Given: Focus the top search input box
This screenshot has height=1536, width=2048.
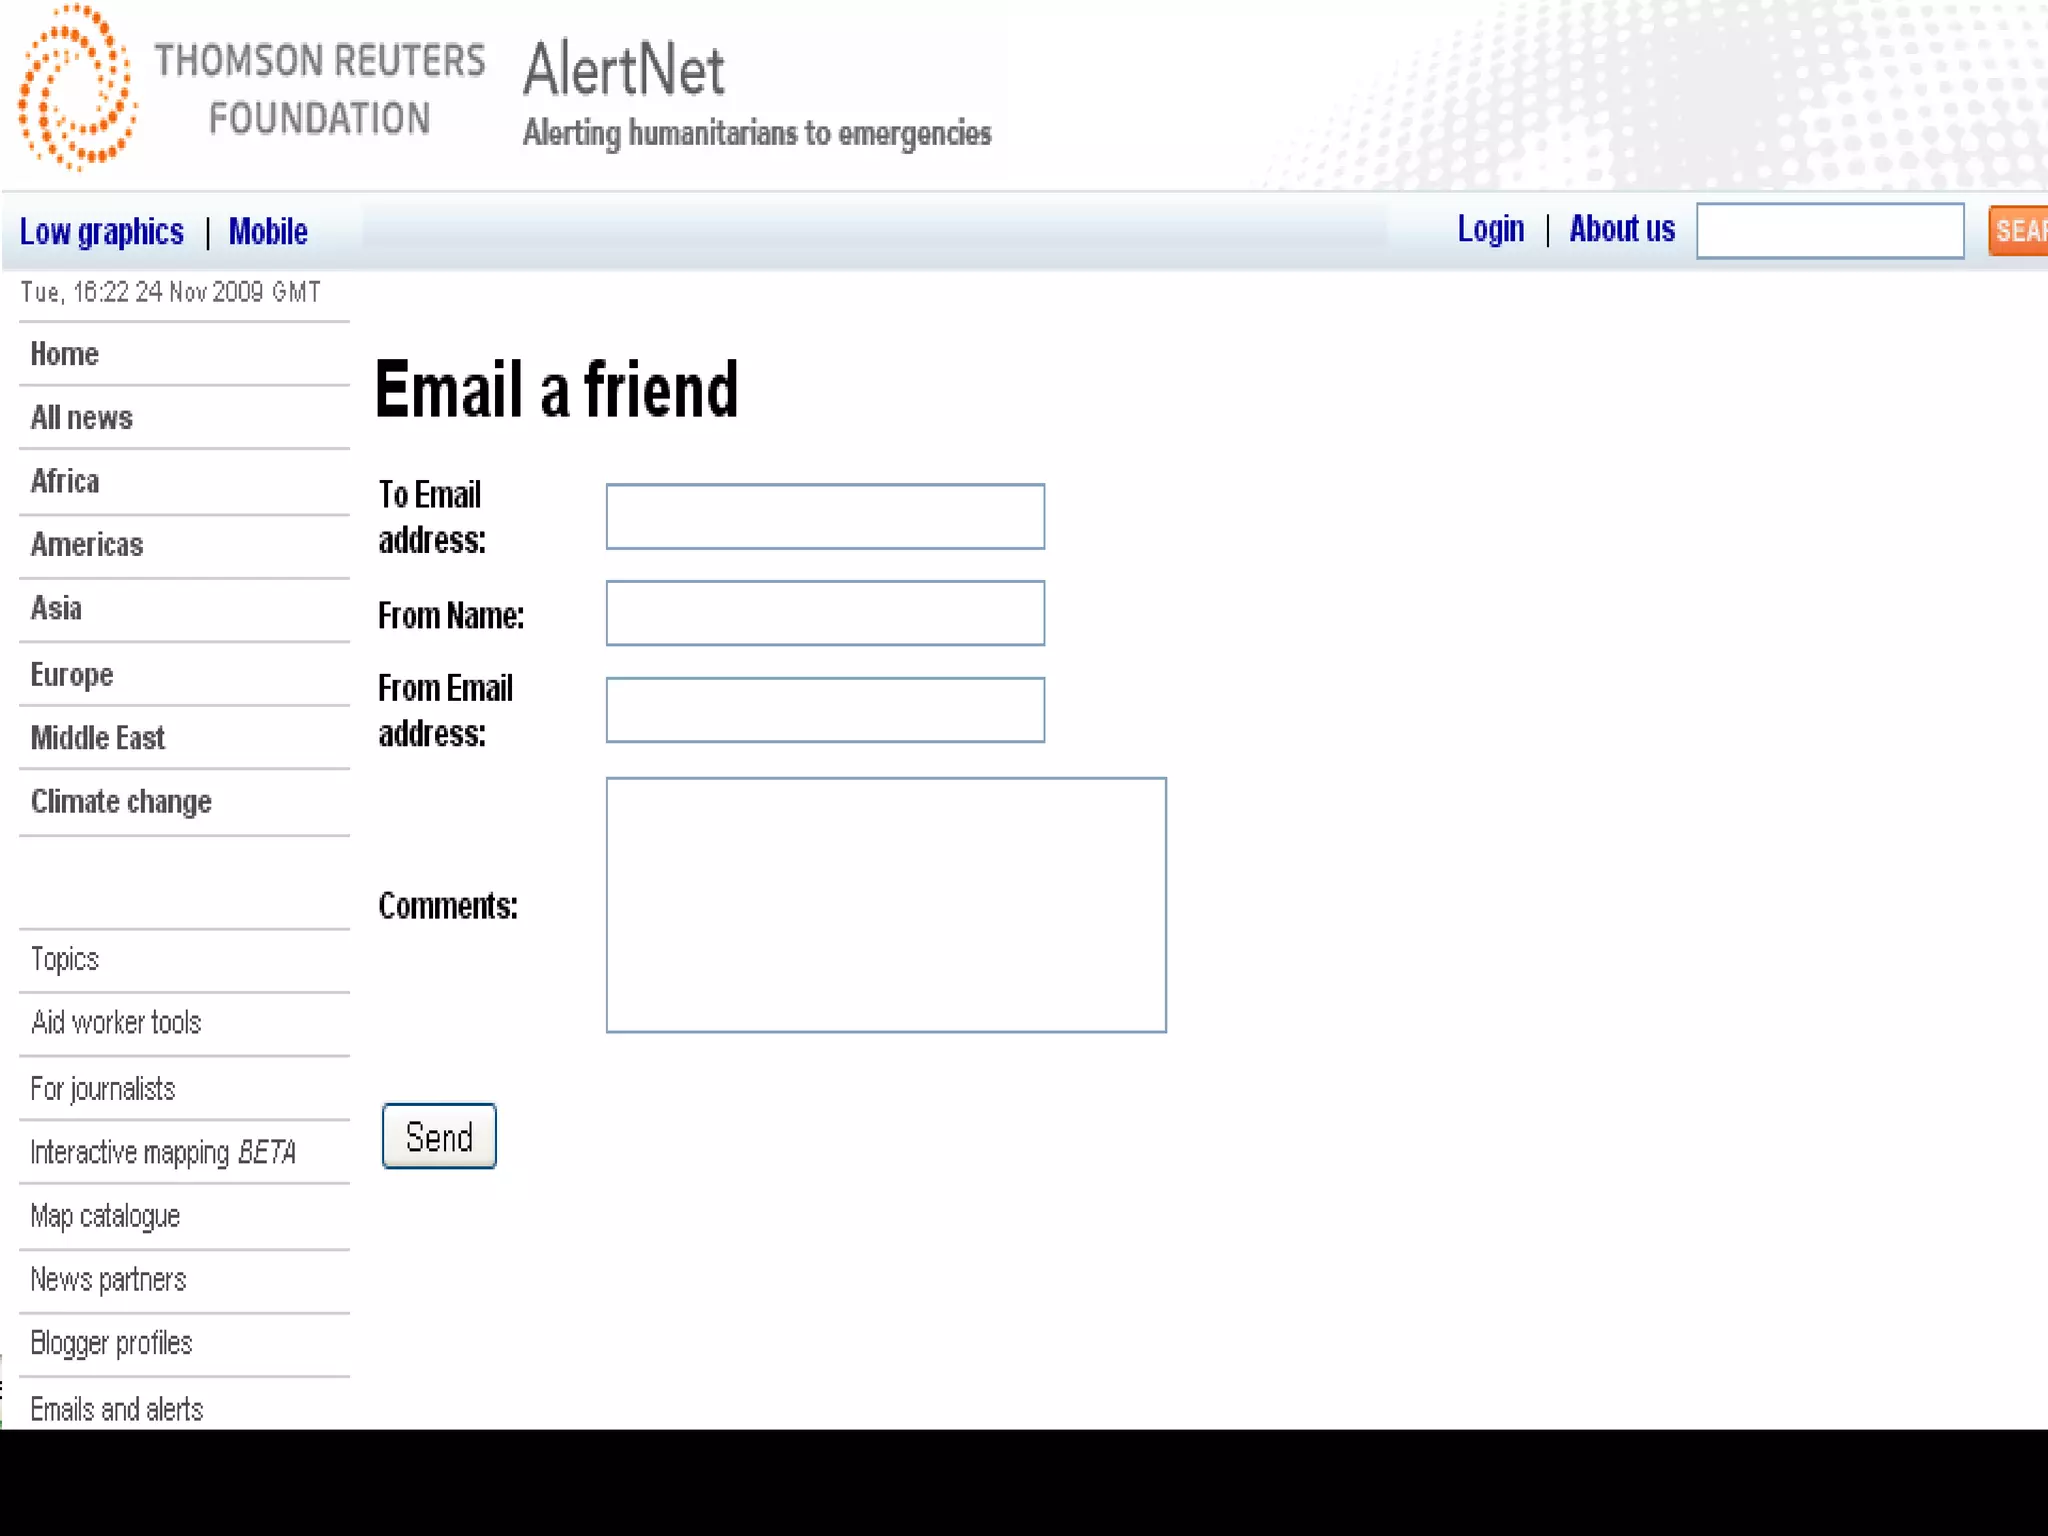Looking at the screenshot, I should point(1830,231).
